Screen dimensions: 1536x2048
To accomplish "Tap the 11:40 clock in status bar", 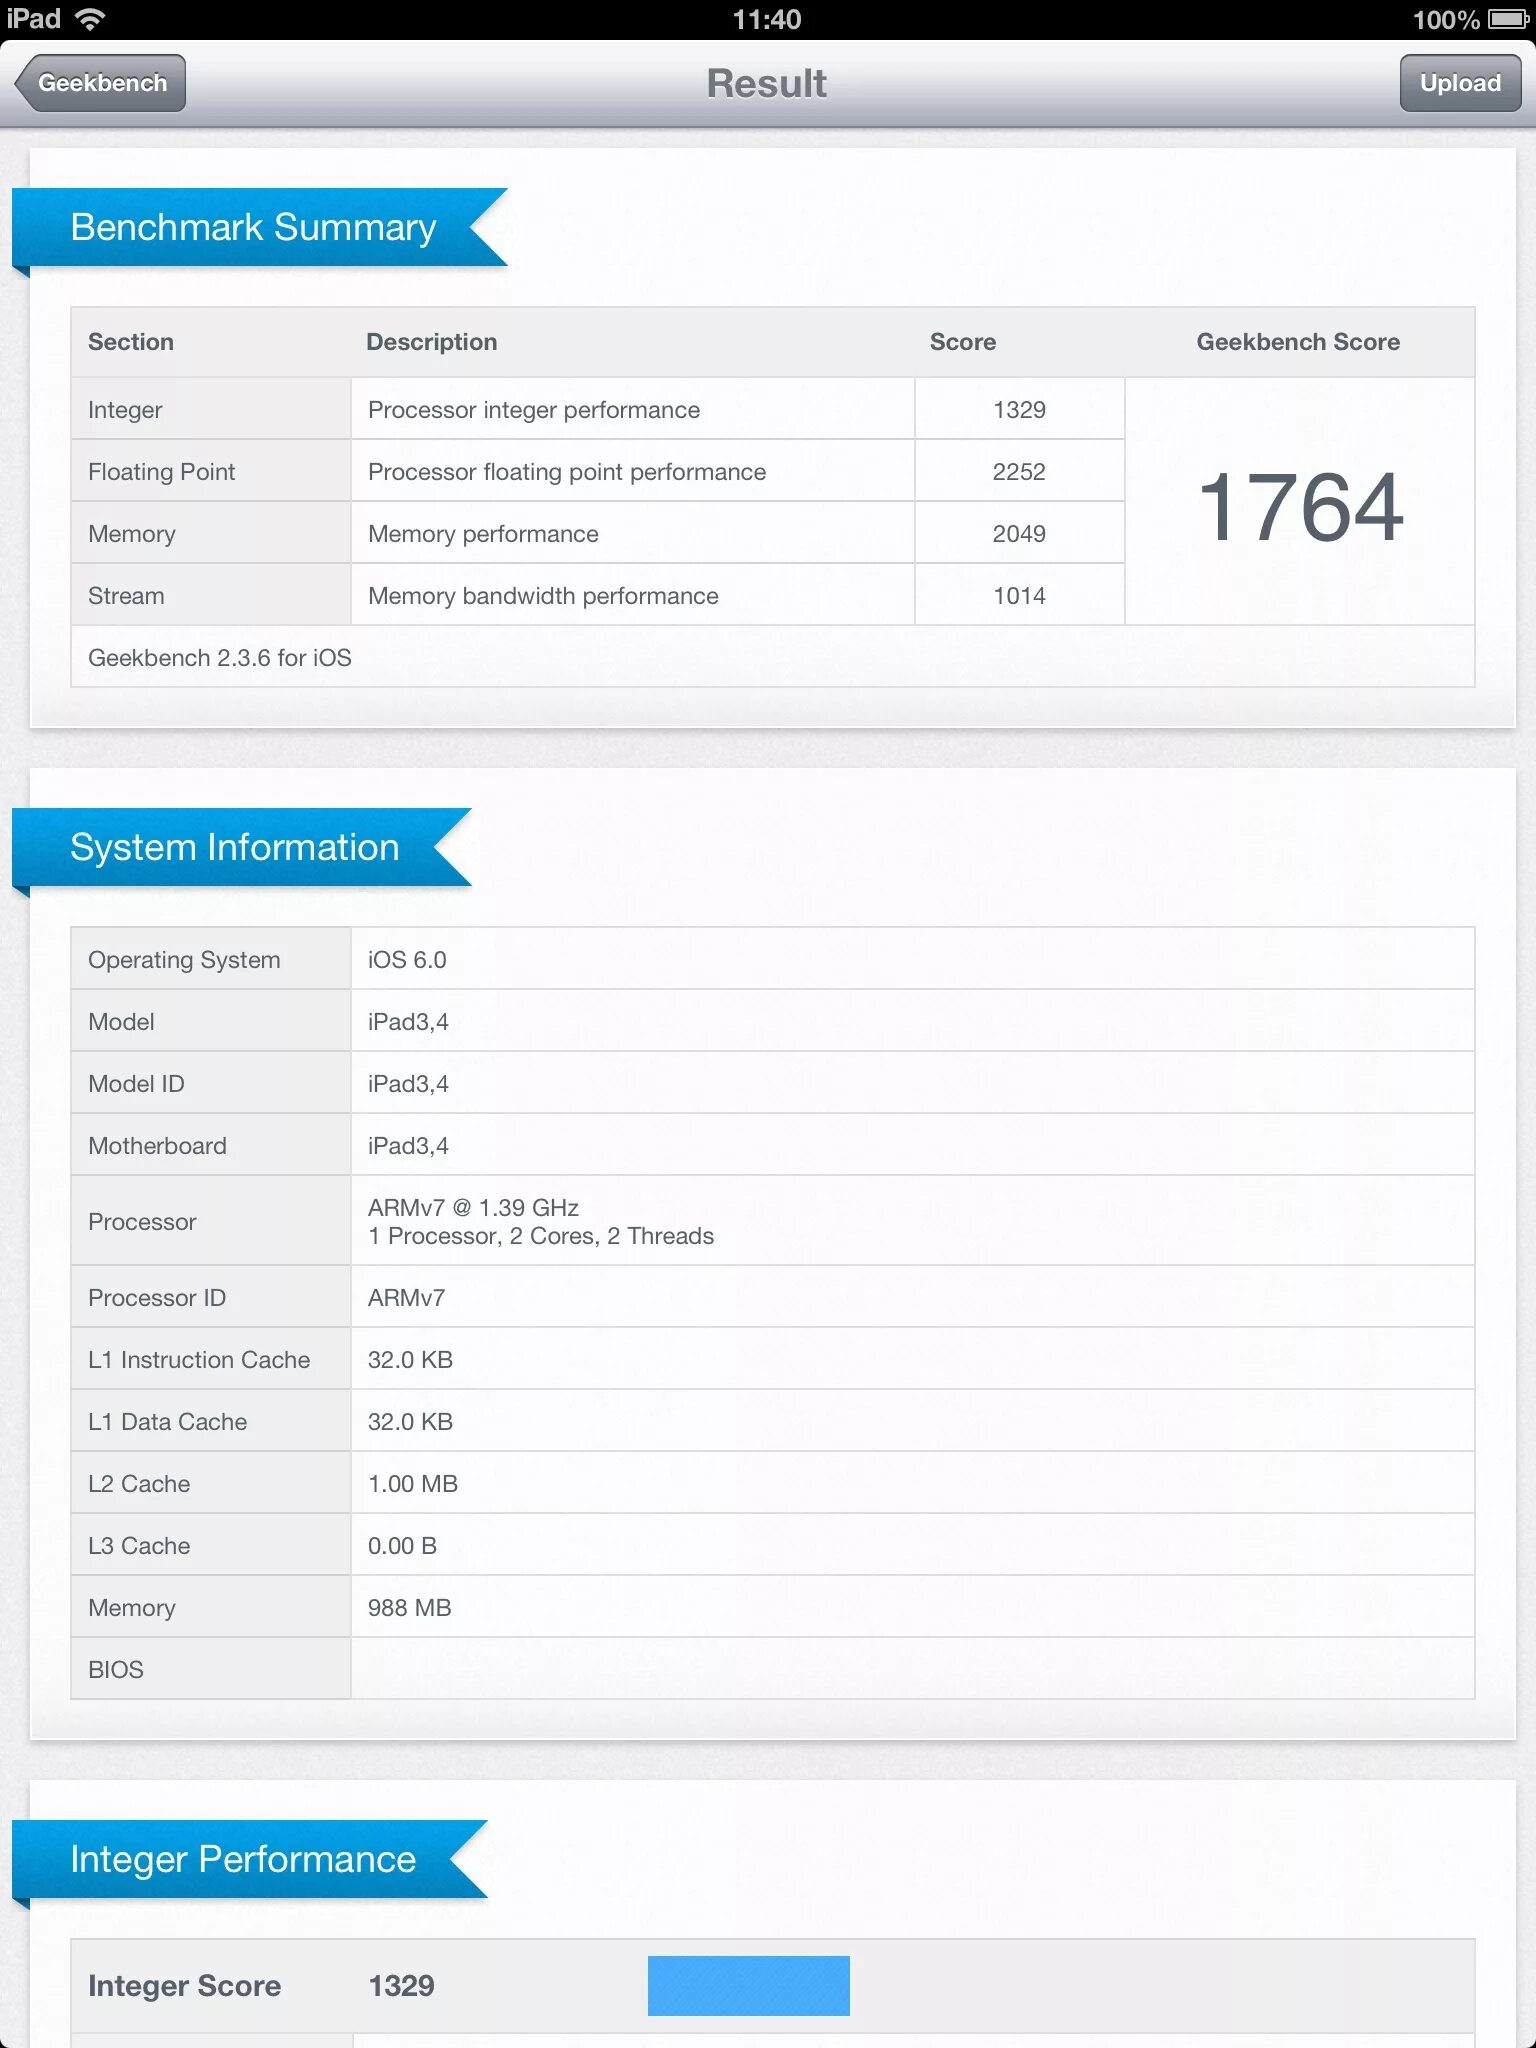I will tap(767, 19).
